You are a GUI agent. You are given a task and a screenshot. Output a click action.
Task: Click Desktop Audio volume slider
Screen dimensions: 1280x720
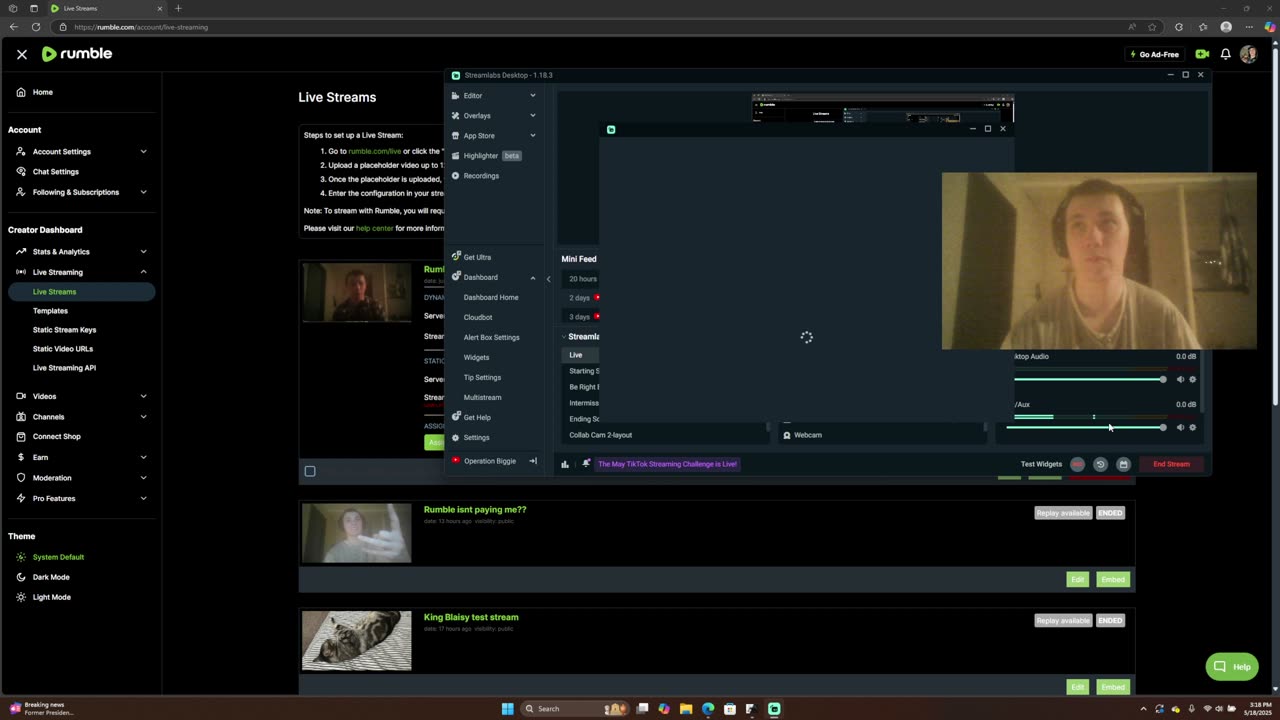click(x=1088, y=379)
